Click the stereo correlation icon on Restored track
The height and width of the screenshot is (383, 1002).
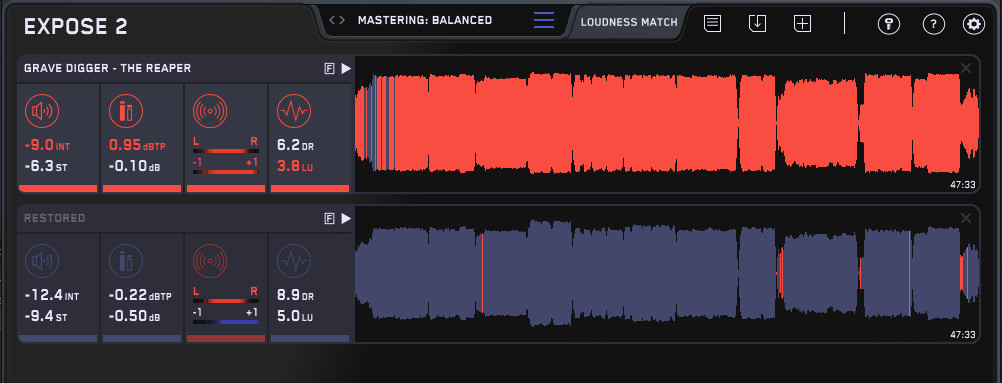pyautogui.click(x=210, y=261)
